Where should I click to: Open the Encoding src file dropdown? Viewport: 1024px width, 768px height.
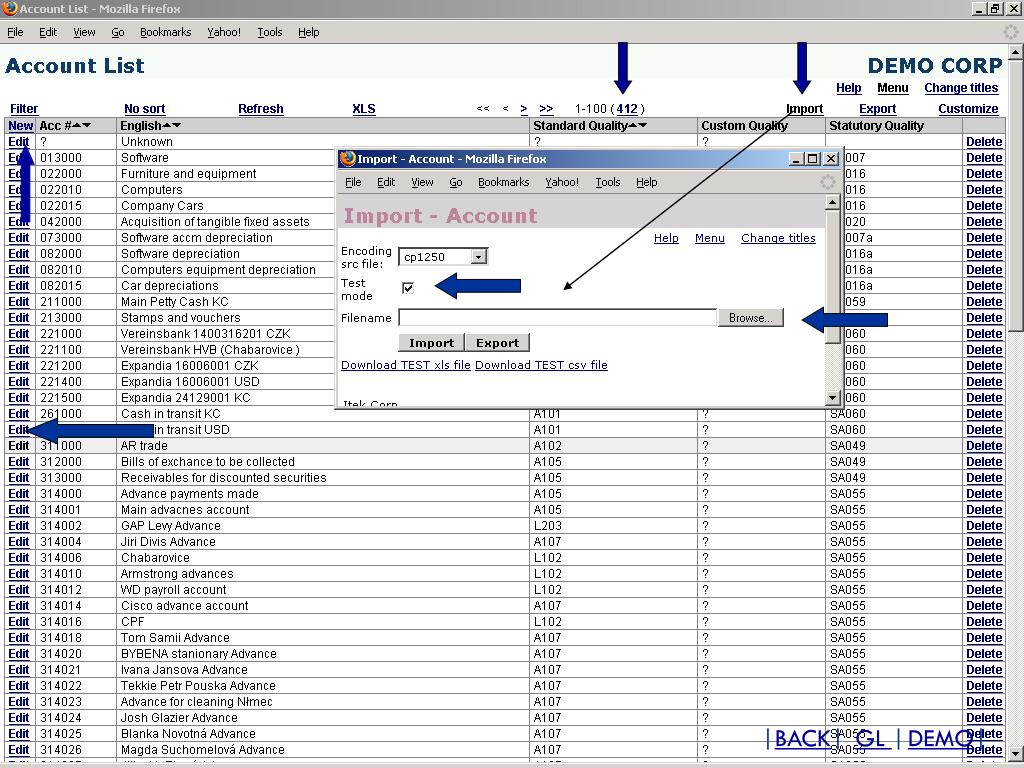coord(478,257)
